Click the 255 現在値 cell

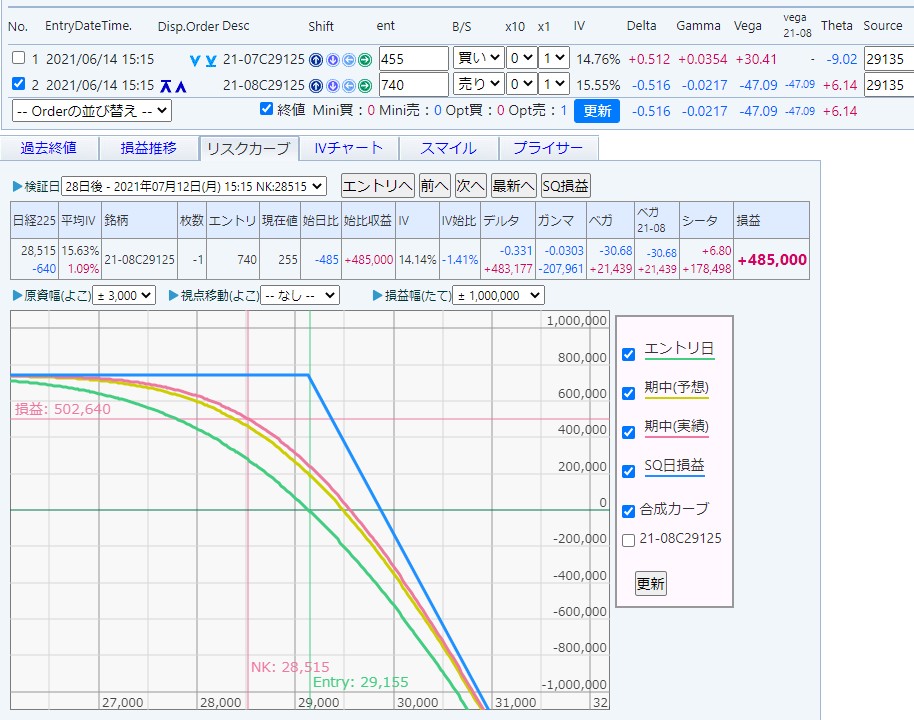click(280, 259)
